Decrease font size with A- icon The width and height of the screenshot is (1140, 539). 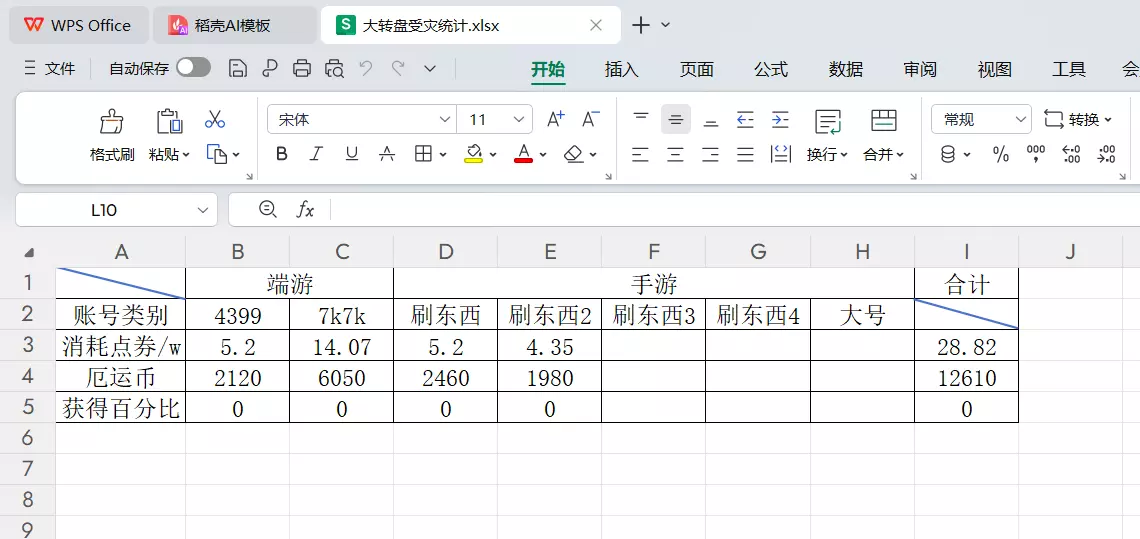tap(591, 119)
